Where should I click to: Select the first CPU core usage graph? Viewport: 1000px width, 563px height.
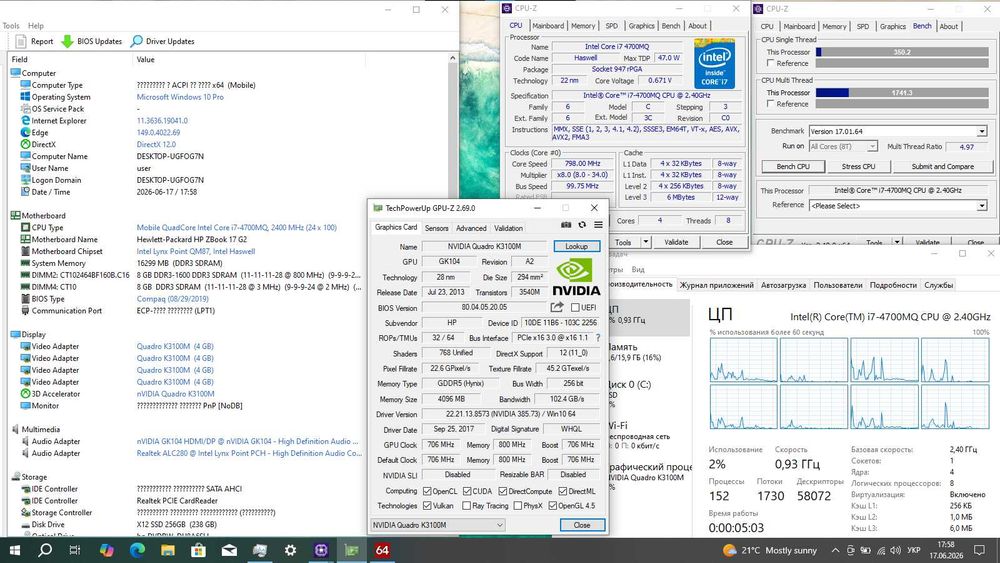pos(743,360)
